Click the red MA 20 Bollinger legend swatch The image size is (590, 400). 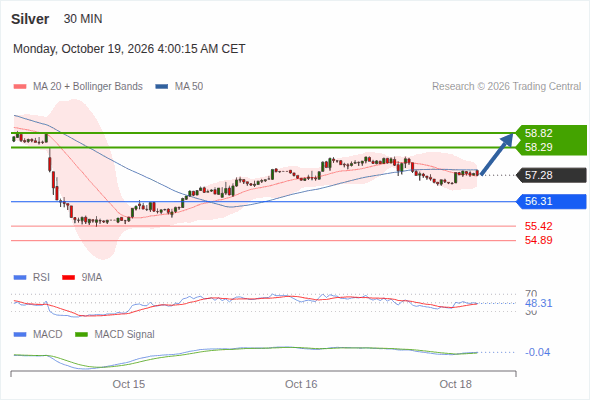point(20,87)
